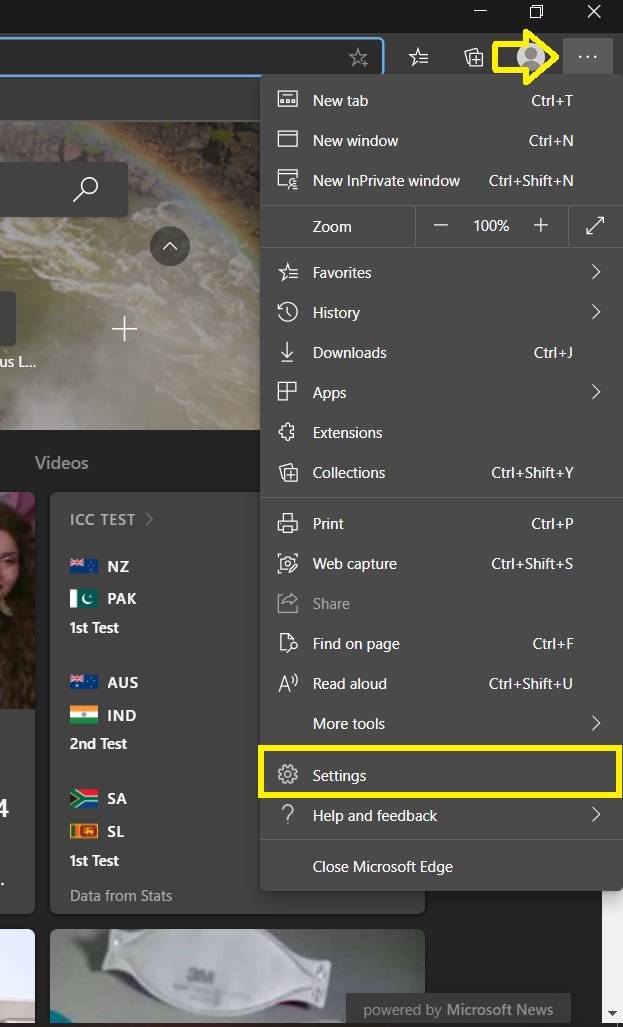
Task: Switch to the Videos feed tab
Action: point(62,463)
